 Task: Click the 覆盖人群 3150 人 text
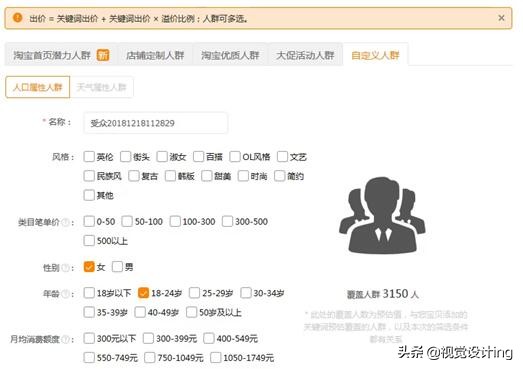[383, 294]
